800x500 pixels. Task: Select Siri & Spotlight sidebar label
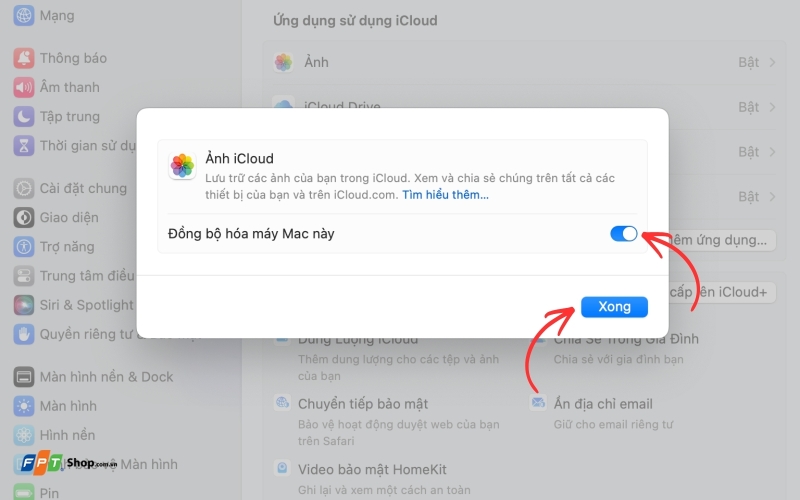pos(87,305)
